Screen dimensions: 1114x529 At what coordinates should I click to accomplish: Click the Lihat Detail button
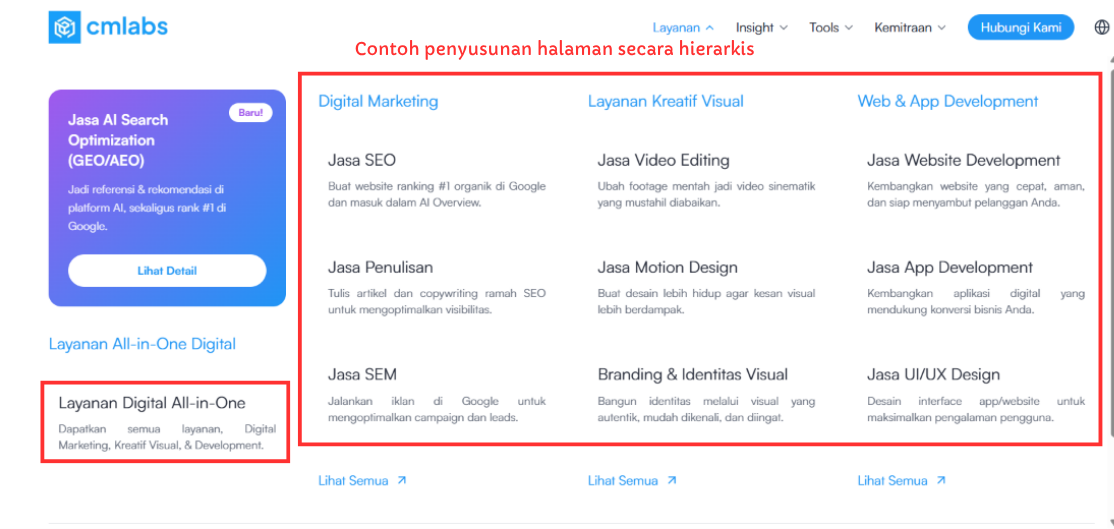click(167, 271)
